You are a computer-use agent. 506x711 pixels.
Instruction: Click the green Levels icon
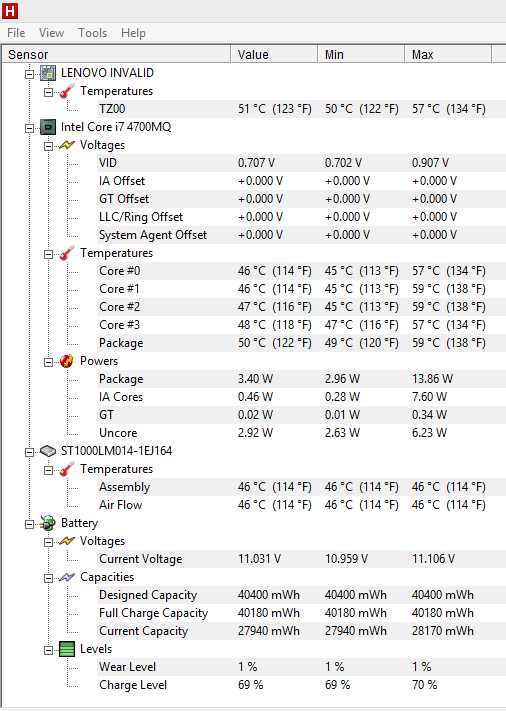(x=67, y=649)
